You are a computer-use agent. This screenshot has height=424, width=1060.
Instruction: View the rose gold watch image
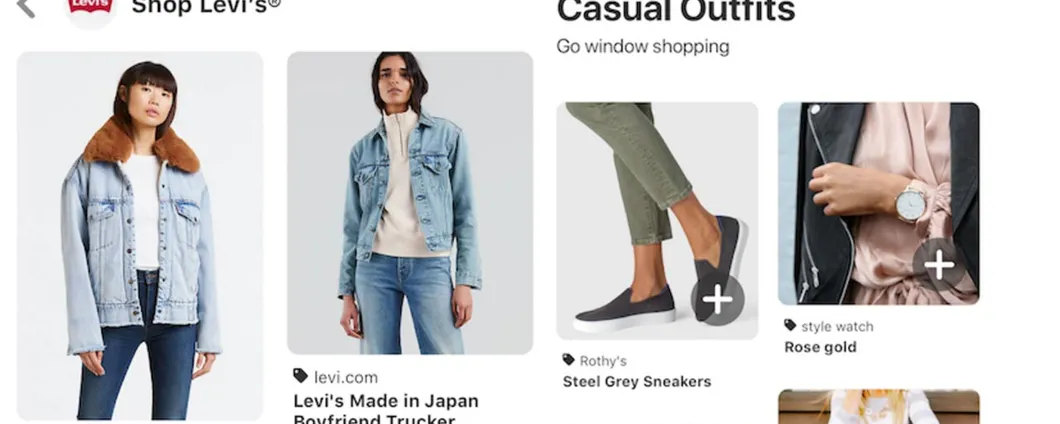879,204
